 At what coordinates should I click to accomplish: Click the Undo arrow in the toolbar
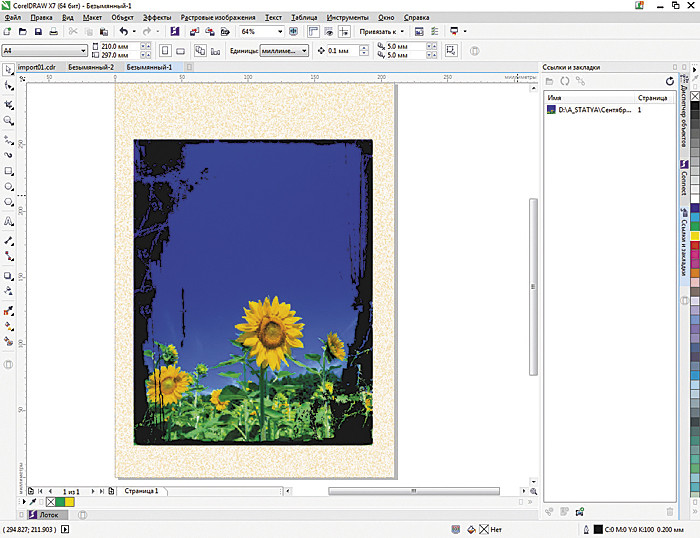(x=122, y=32)
